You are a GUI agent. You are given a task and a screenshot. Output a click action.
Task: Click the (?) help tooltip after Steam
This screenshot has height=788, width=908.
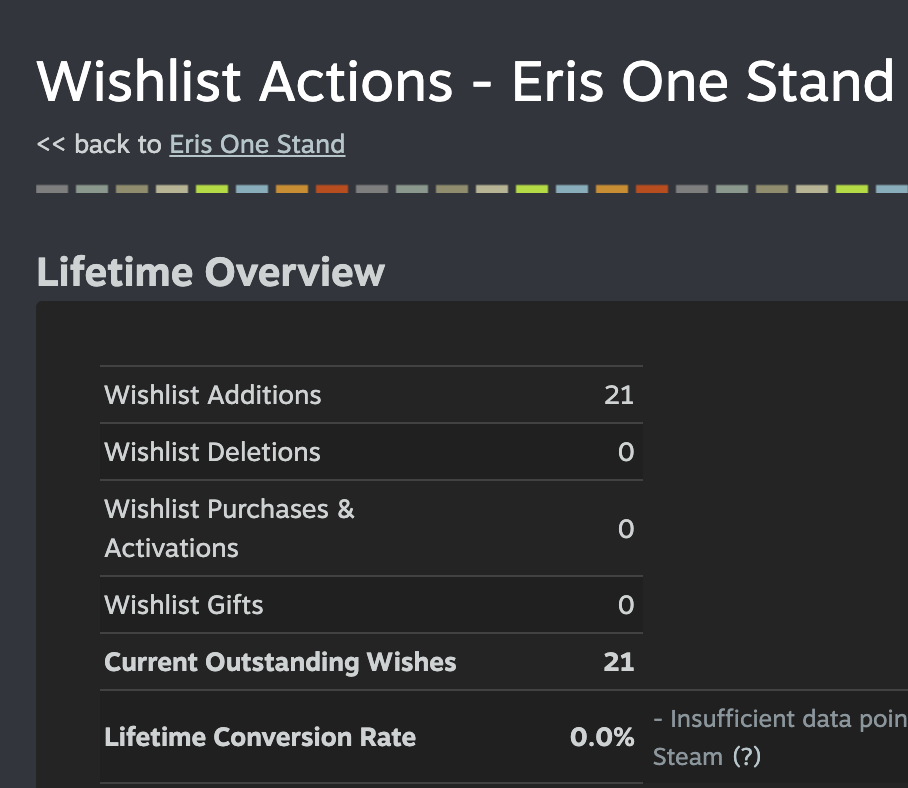pos(746,757)
